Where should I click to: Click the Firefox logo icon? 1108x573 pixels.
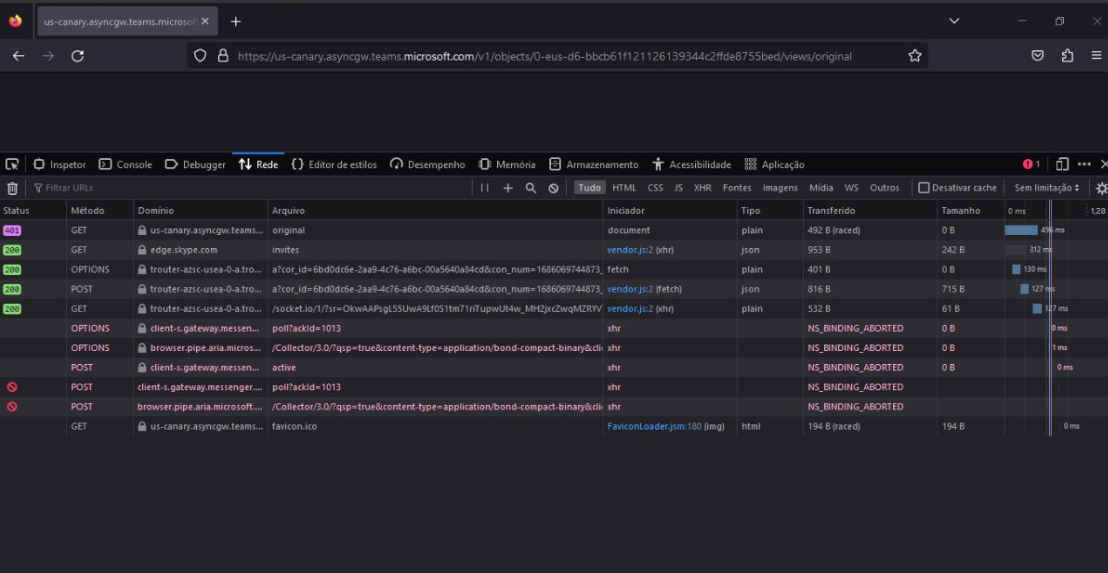pyautogui.click(x=16, y=21)
